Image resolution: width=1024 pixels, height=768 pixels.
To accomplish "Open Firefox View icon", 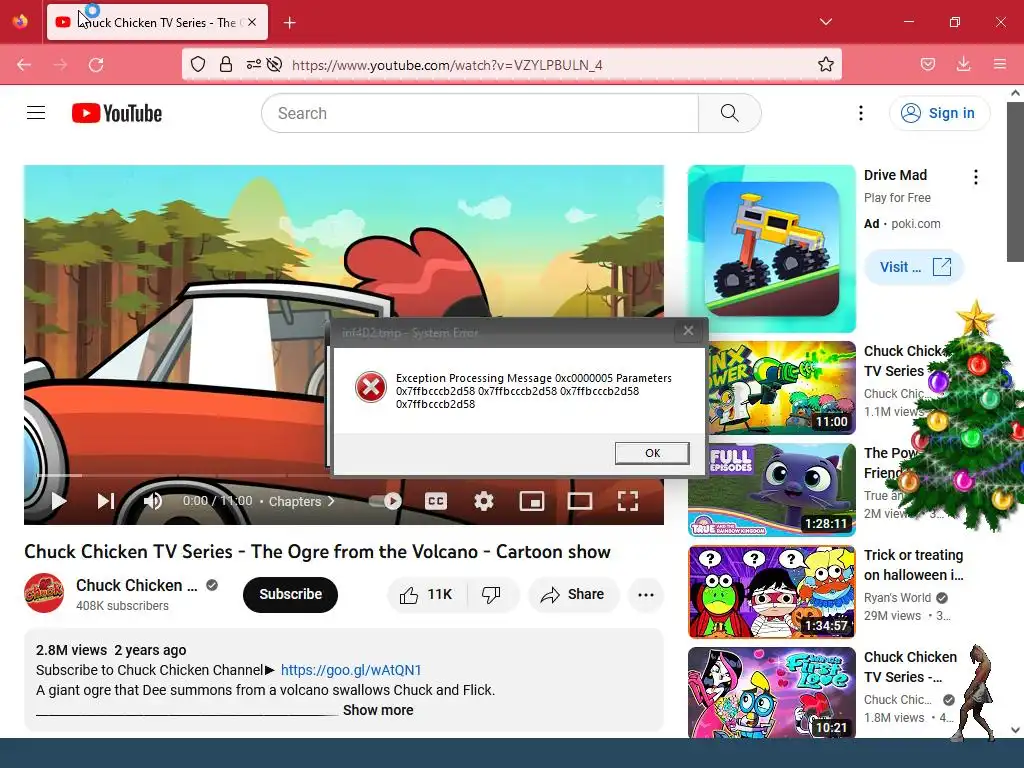I will pos(20,22).
